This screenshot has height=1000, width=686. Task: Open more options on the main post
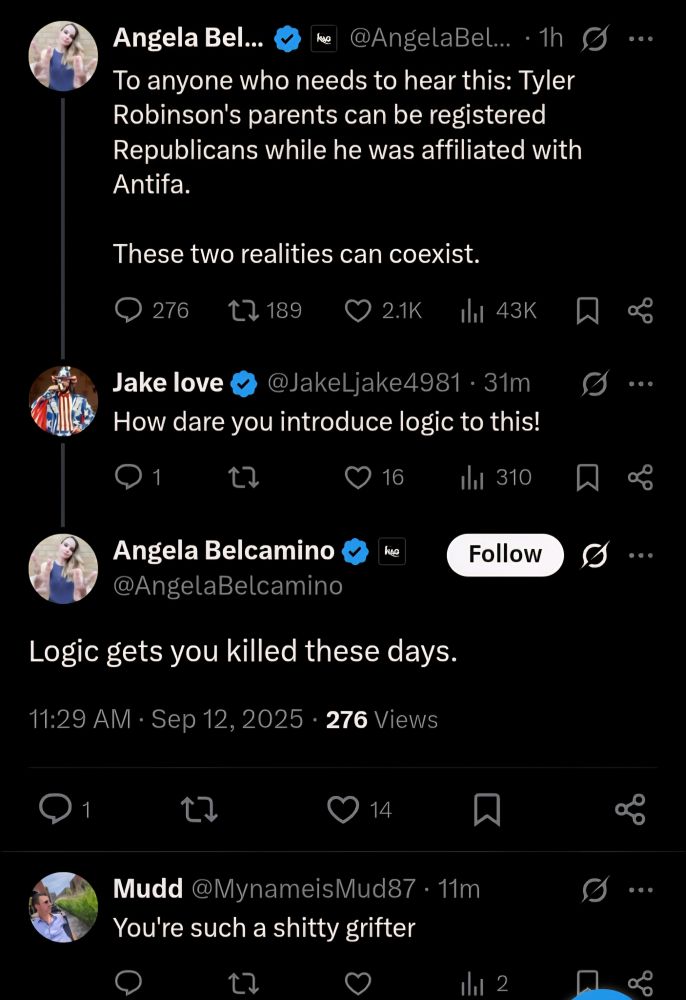640,555
